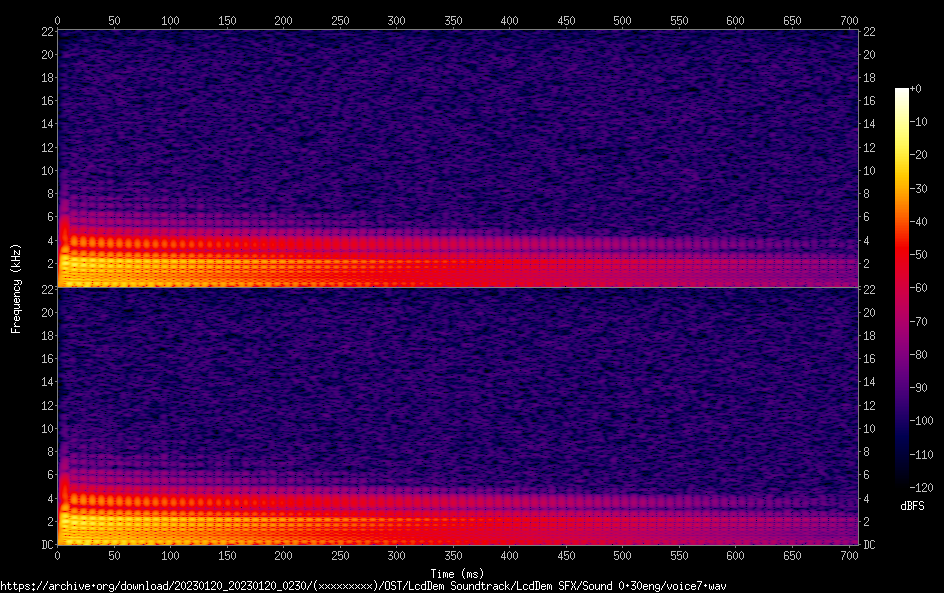Click the Time (ms) axis label

click(x=457, y=573)
